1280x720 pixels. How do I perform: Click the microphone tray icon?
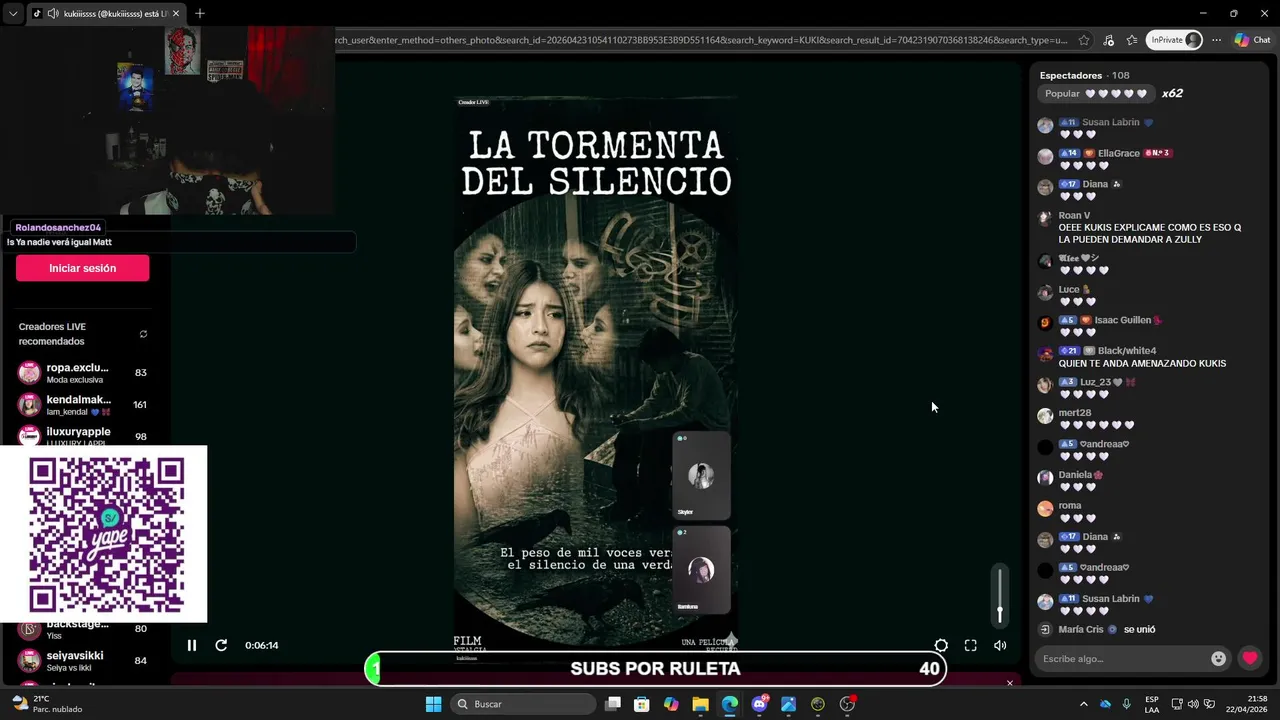1127,704
